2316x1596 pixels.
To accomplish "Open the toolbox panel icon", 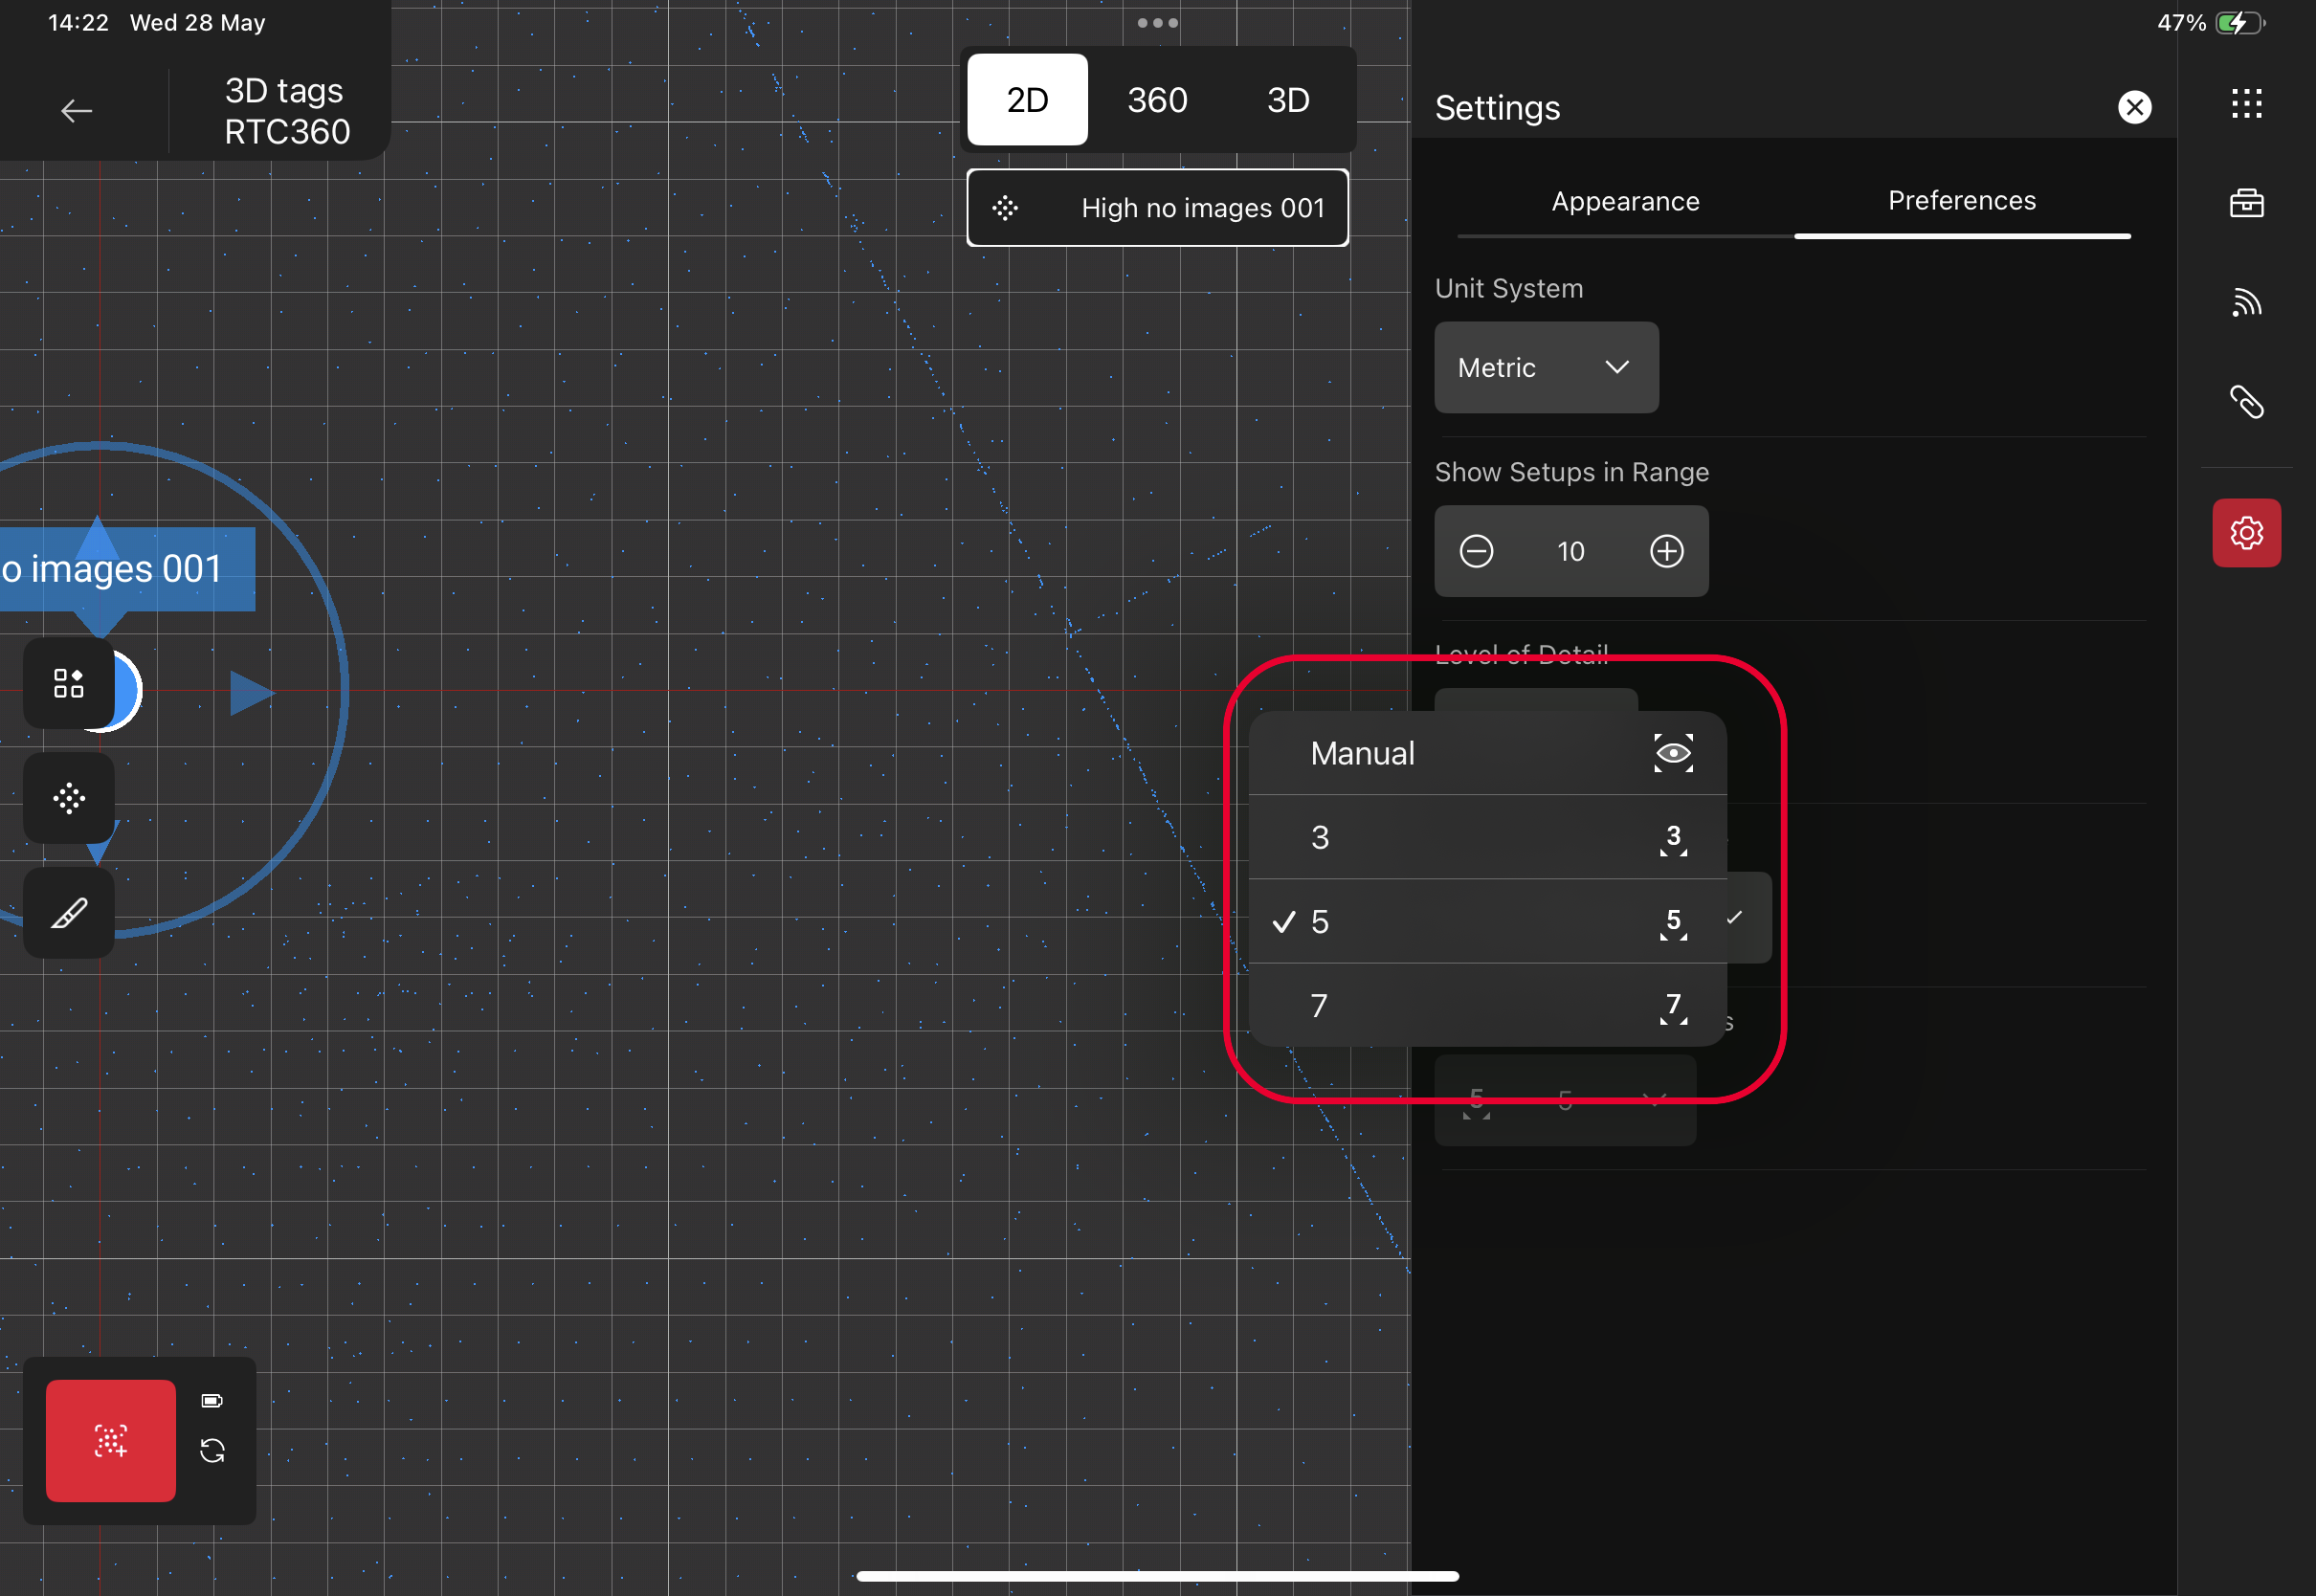I will 2246,203.
